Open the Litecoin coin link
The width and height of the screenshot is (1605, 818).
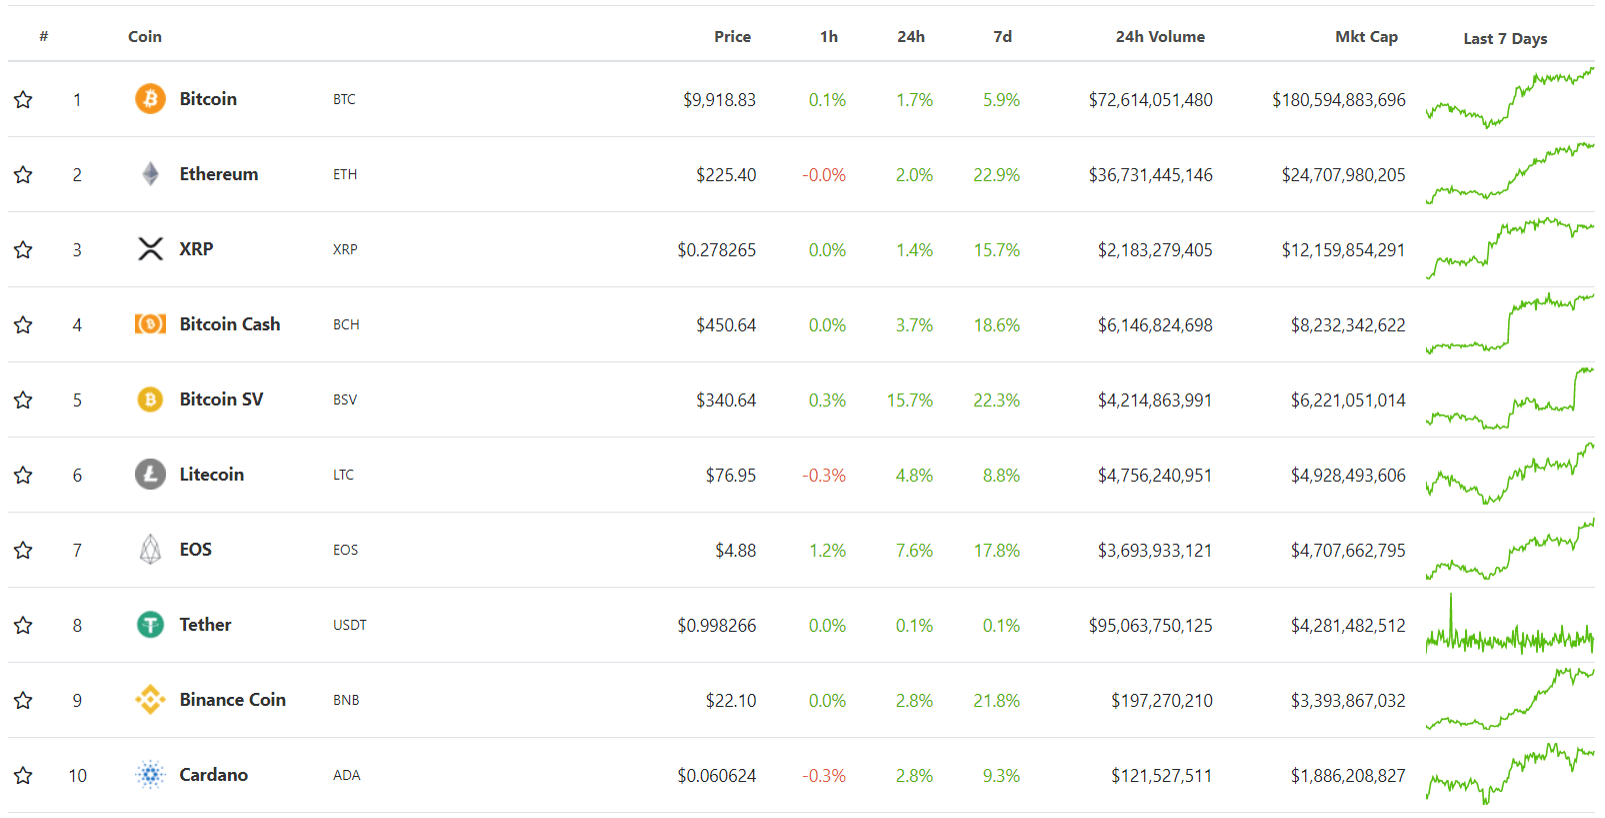[x=212, y=474]
